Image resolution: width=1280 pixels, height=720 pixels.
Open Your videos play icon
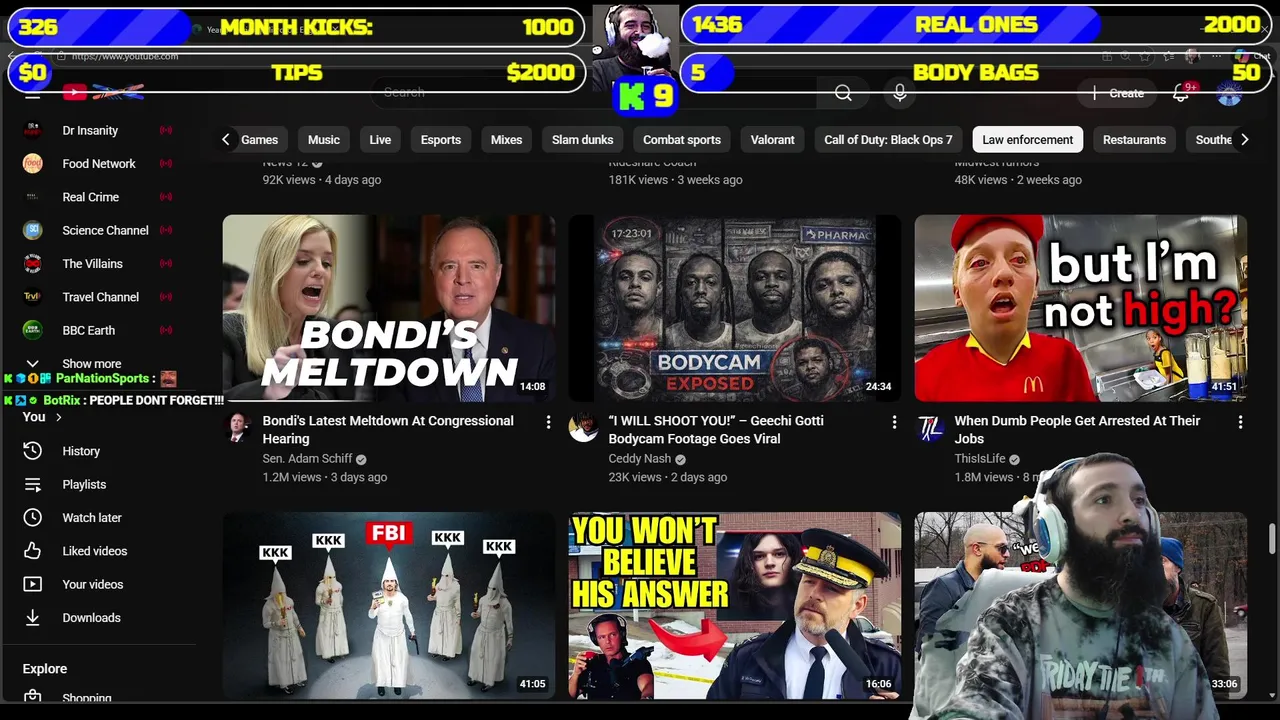coord(32,584)
